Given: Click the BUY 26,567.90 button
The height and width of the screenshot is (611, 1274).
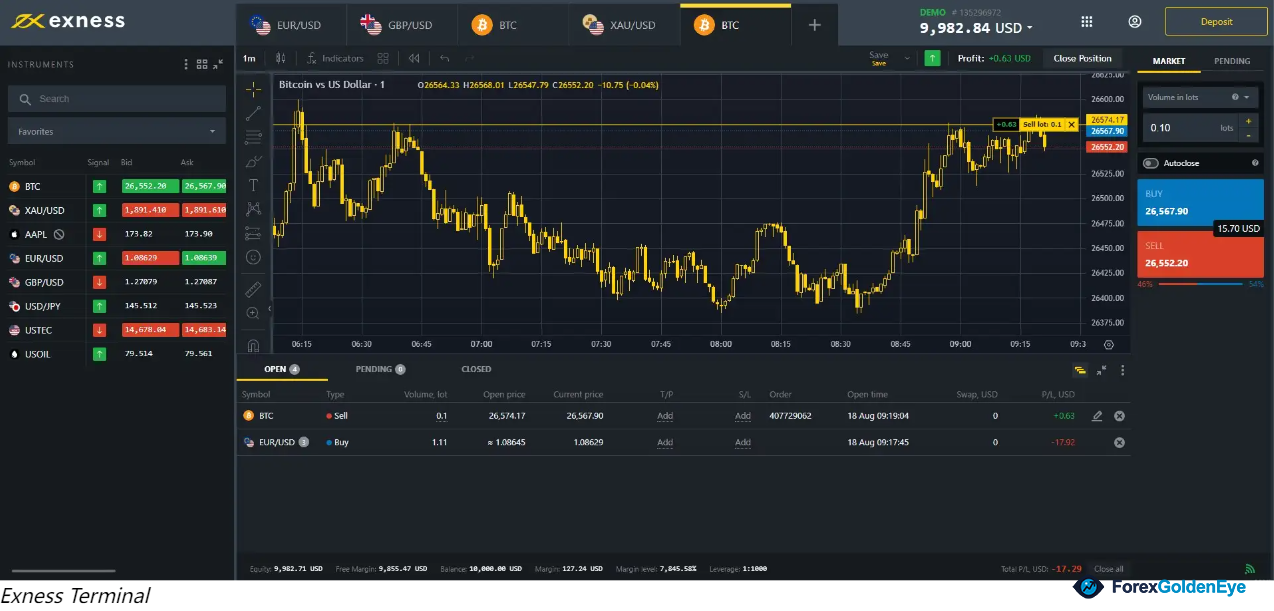Looking at the screenshot, I should (1200, 203).
